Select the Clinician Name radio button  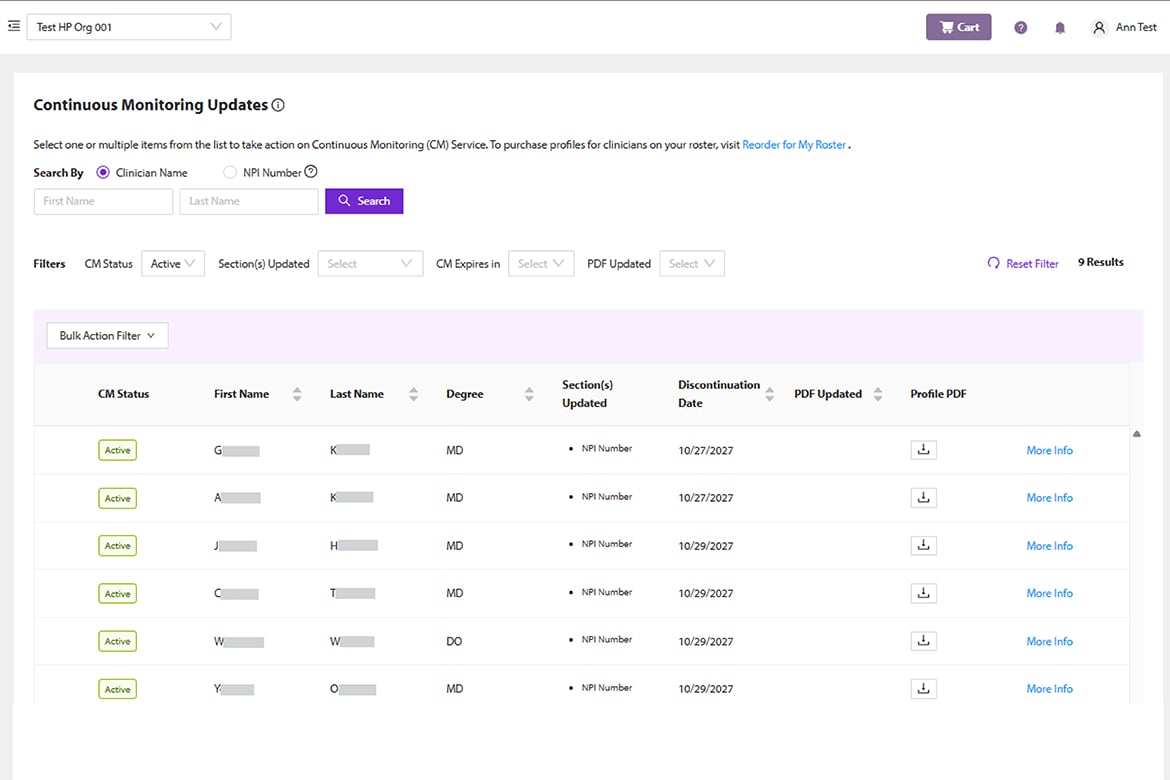tap(103, 173)
